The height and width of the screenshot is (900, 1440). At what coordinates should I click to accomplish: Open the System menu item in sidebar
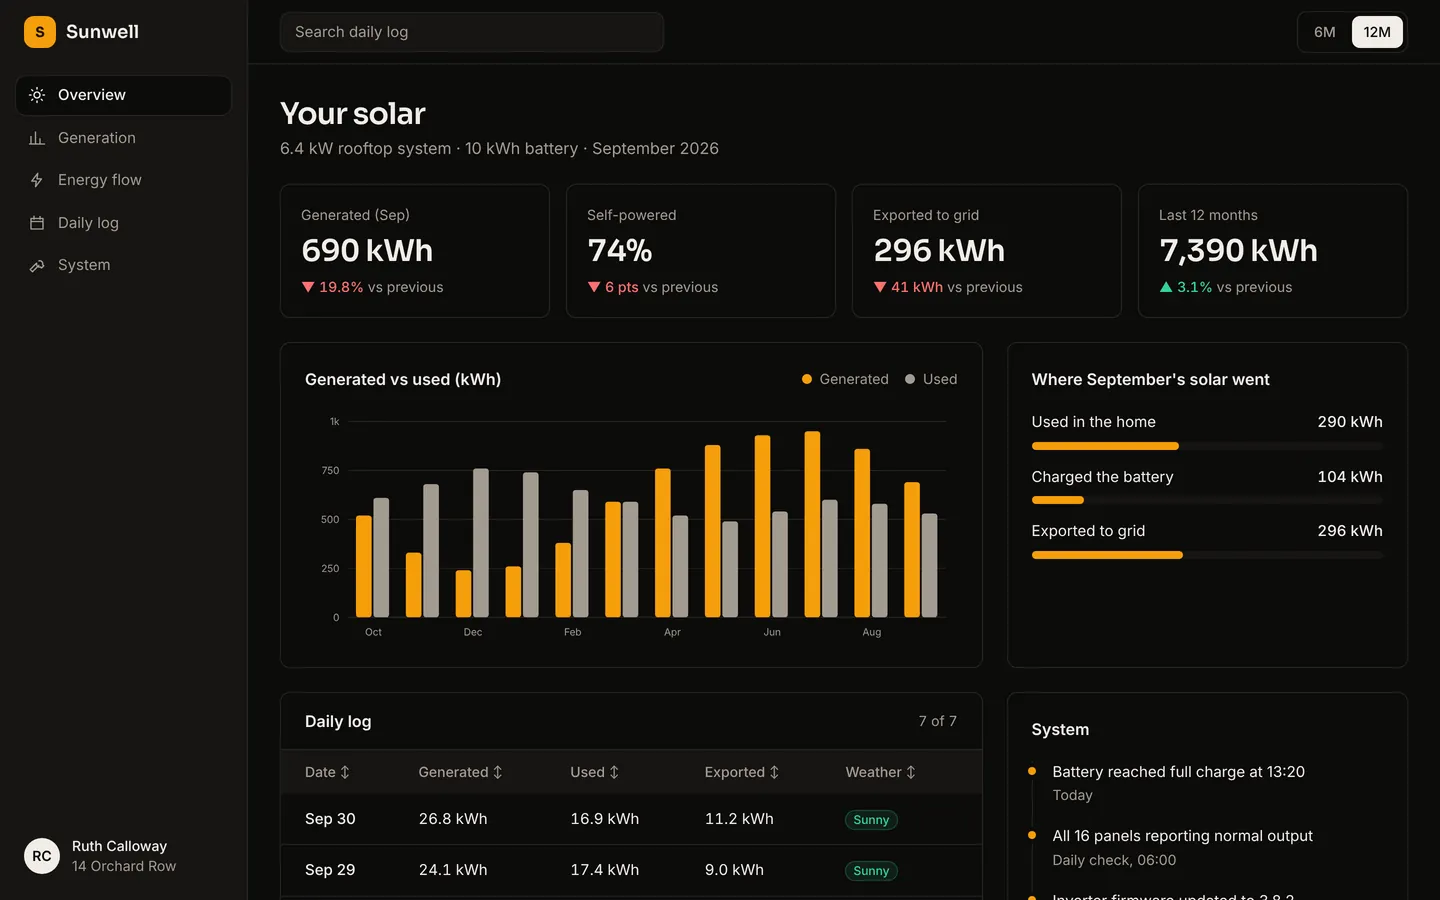coord(124,265)
